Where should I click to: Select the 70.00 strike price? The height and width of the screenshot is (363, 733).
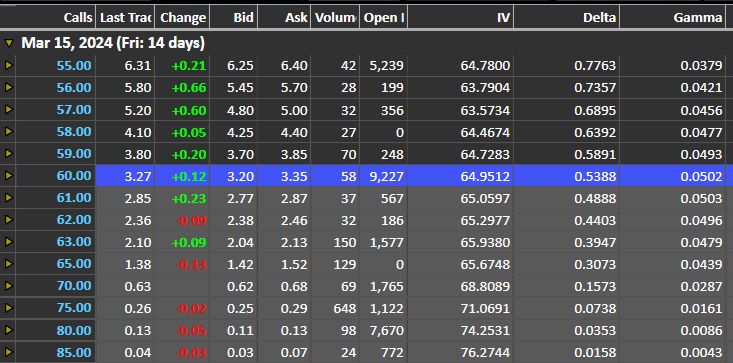[74, 285]
